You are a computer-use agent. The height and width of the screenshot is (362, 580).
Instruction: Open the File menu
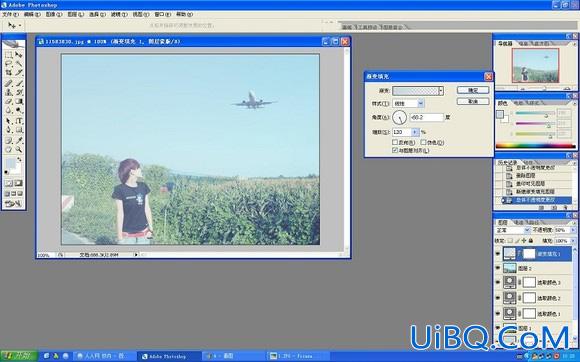point(10,14)
